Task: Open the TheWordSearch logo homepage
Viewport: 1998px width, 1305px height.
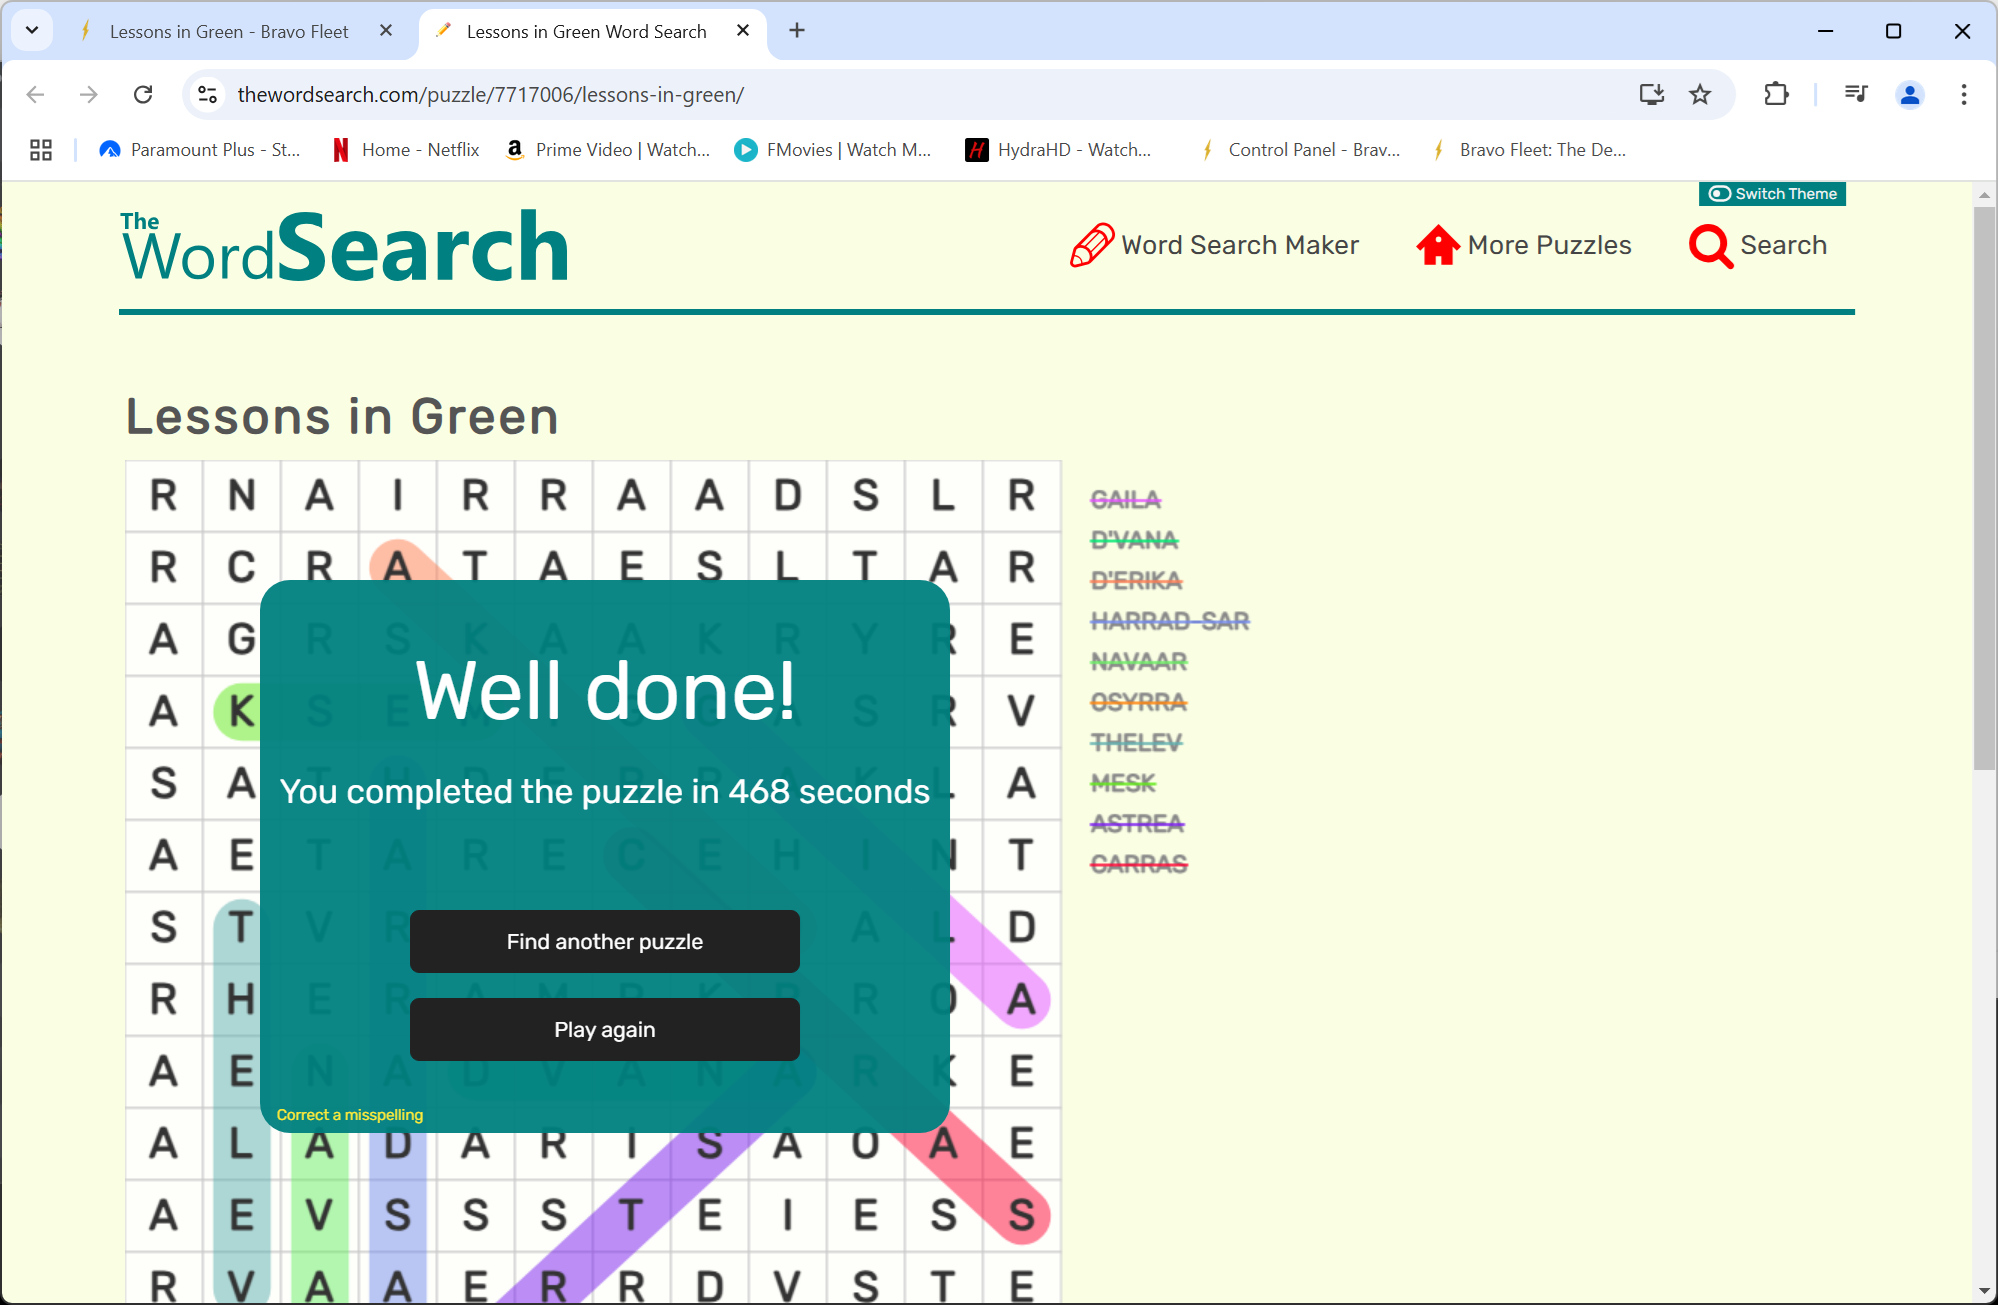Action: 344,246
